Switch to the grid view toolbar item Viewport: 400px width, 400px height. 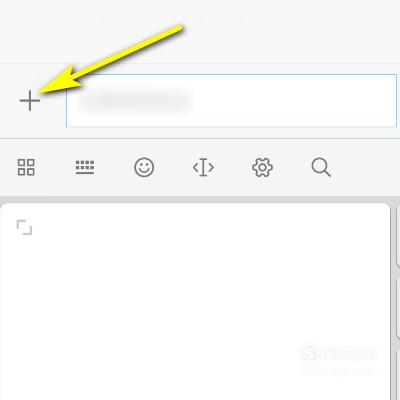click(26, 167)
